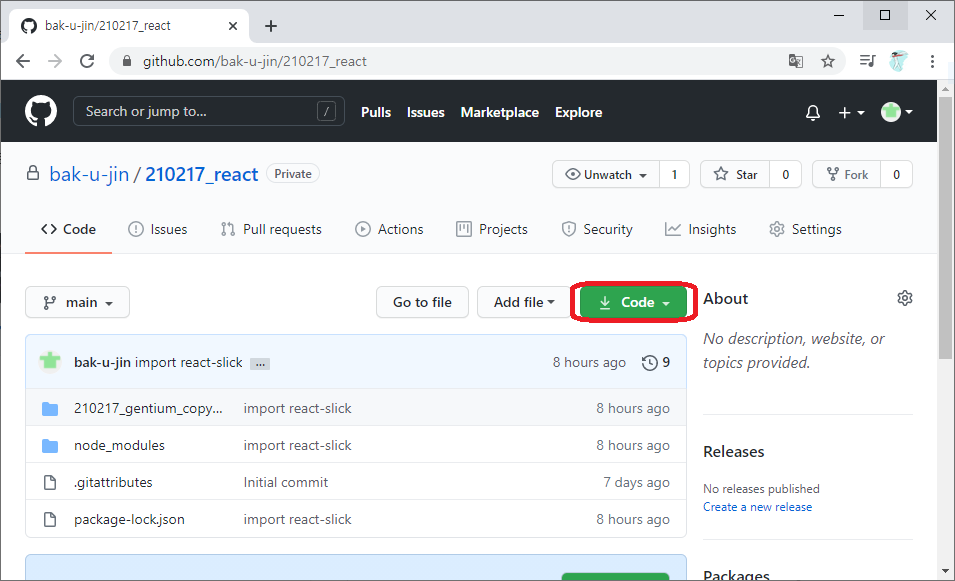The height and width of the screenshot is (581, 955).
Task: Click the Chrome profile avatar
Action: (898, 61)
